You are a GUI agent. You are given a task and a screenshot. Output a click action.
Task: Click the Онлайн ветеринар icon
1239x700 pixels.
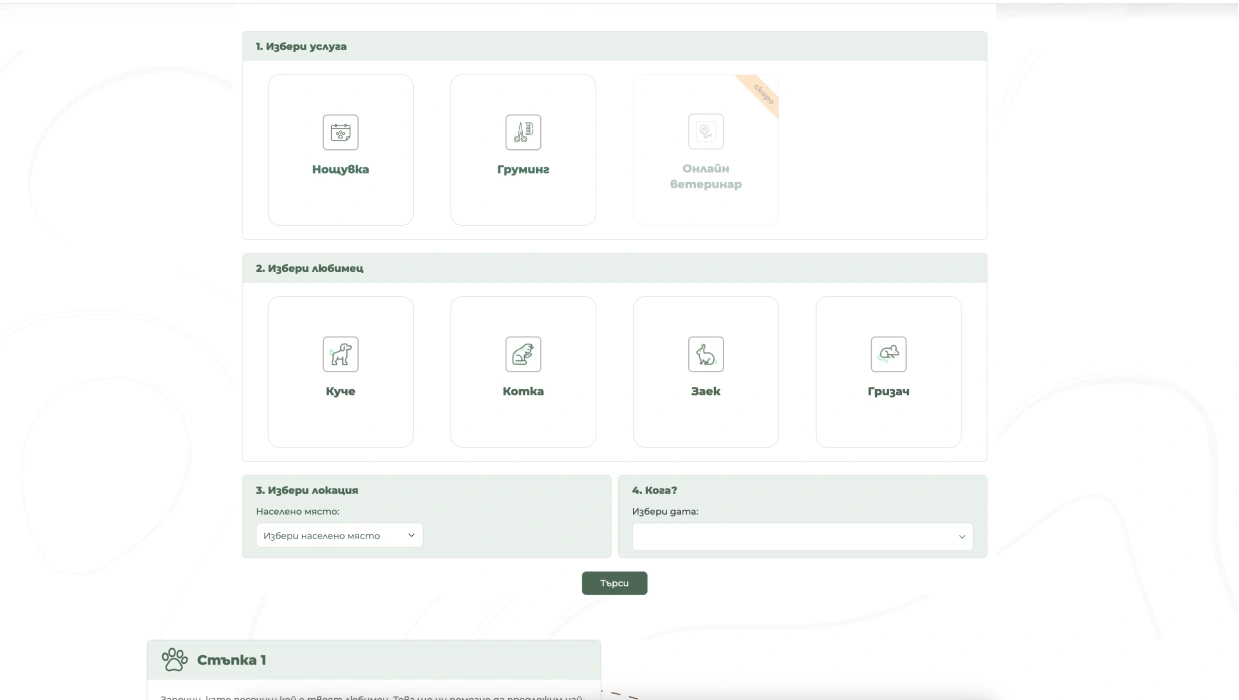[x=706, y=131]
